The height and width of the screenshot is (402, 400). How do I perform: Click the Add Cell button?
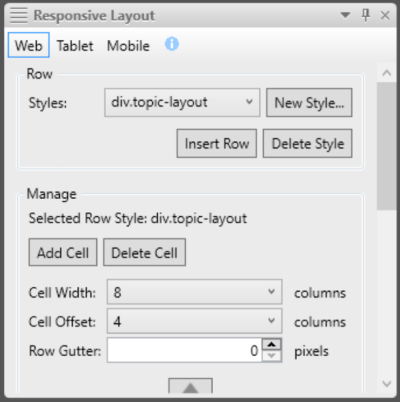[x=63, y=252]
